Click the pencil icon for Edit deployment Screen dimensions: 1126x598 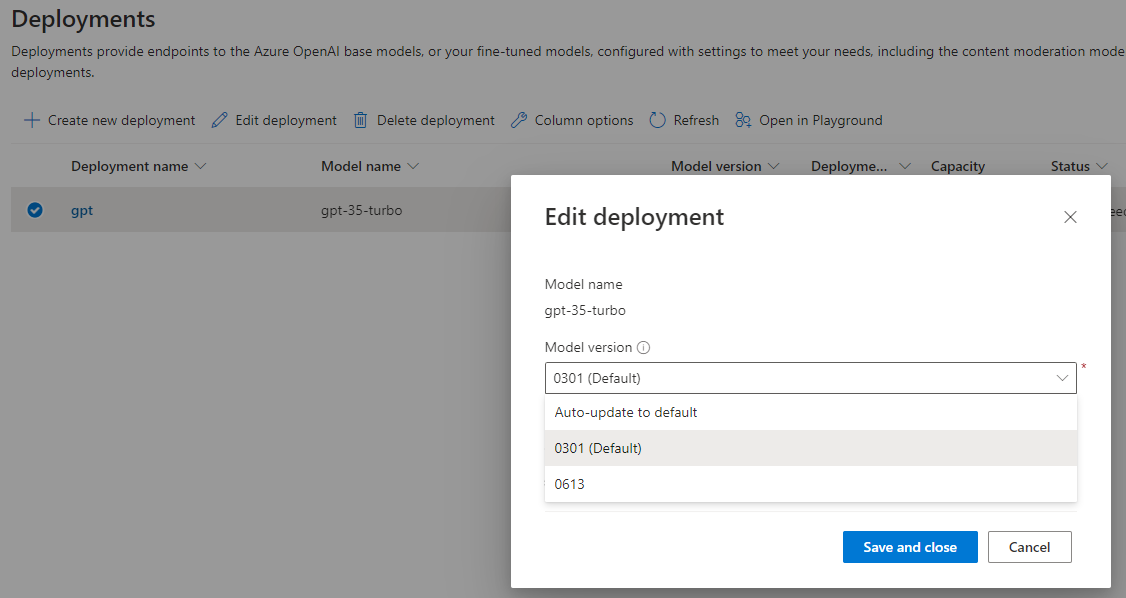point(219,120)
